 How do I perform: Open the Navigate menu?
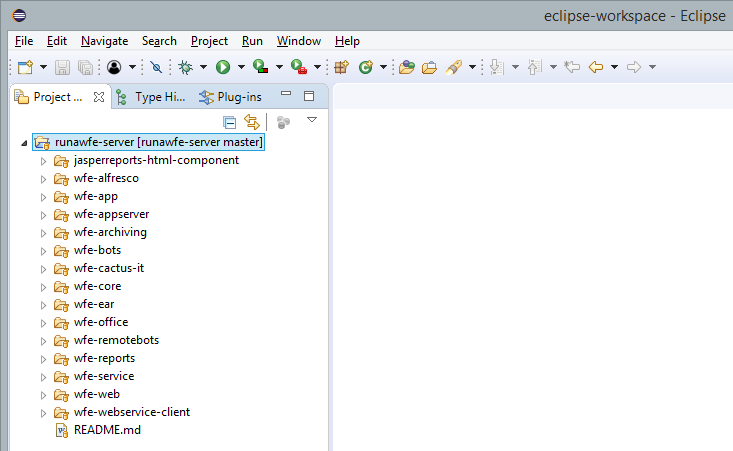pos(104,41)
